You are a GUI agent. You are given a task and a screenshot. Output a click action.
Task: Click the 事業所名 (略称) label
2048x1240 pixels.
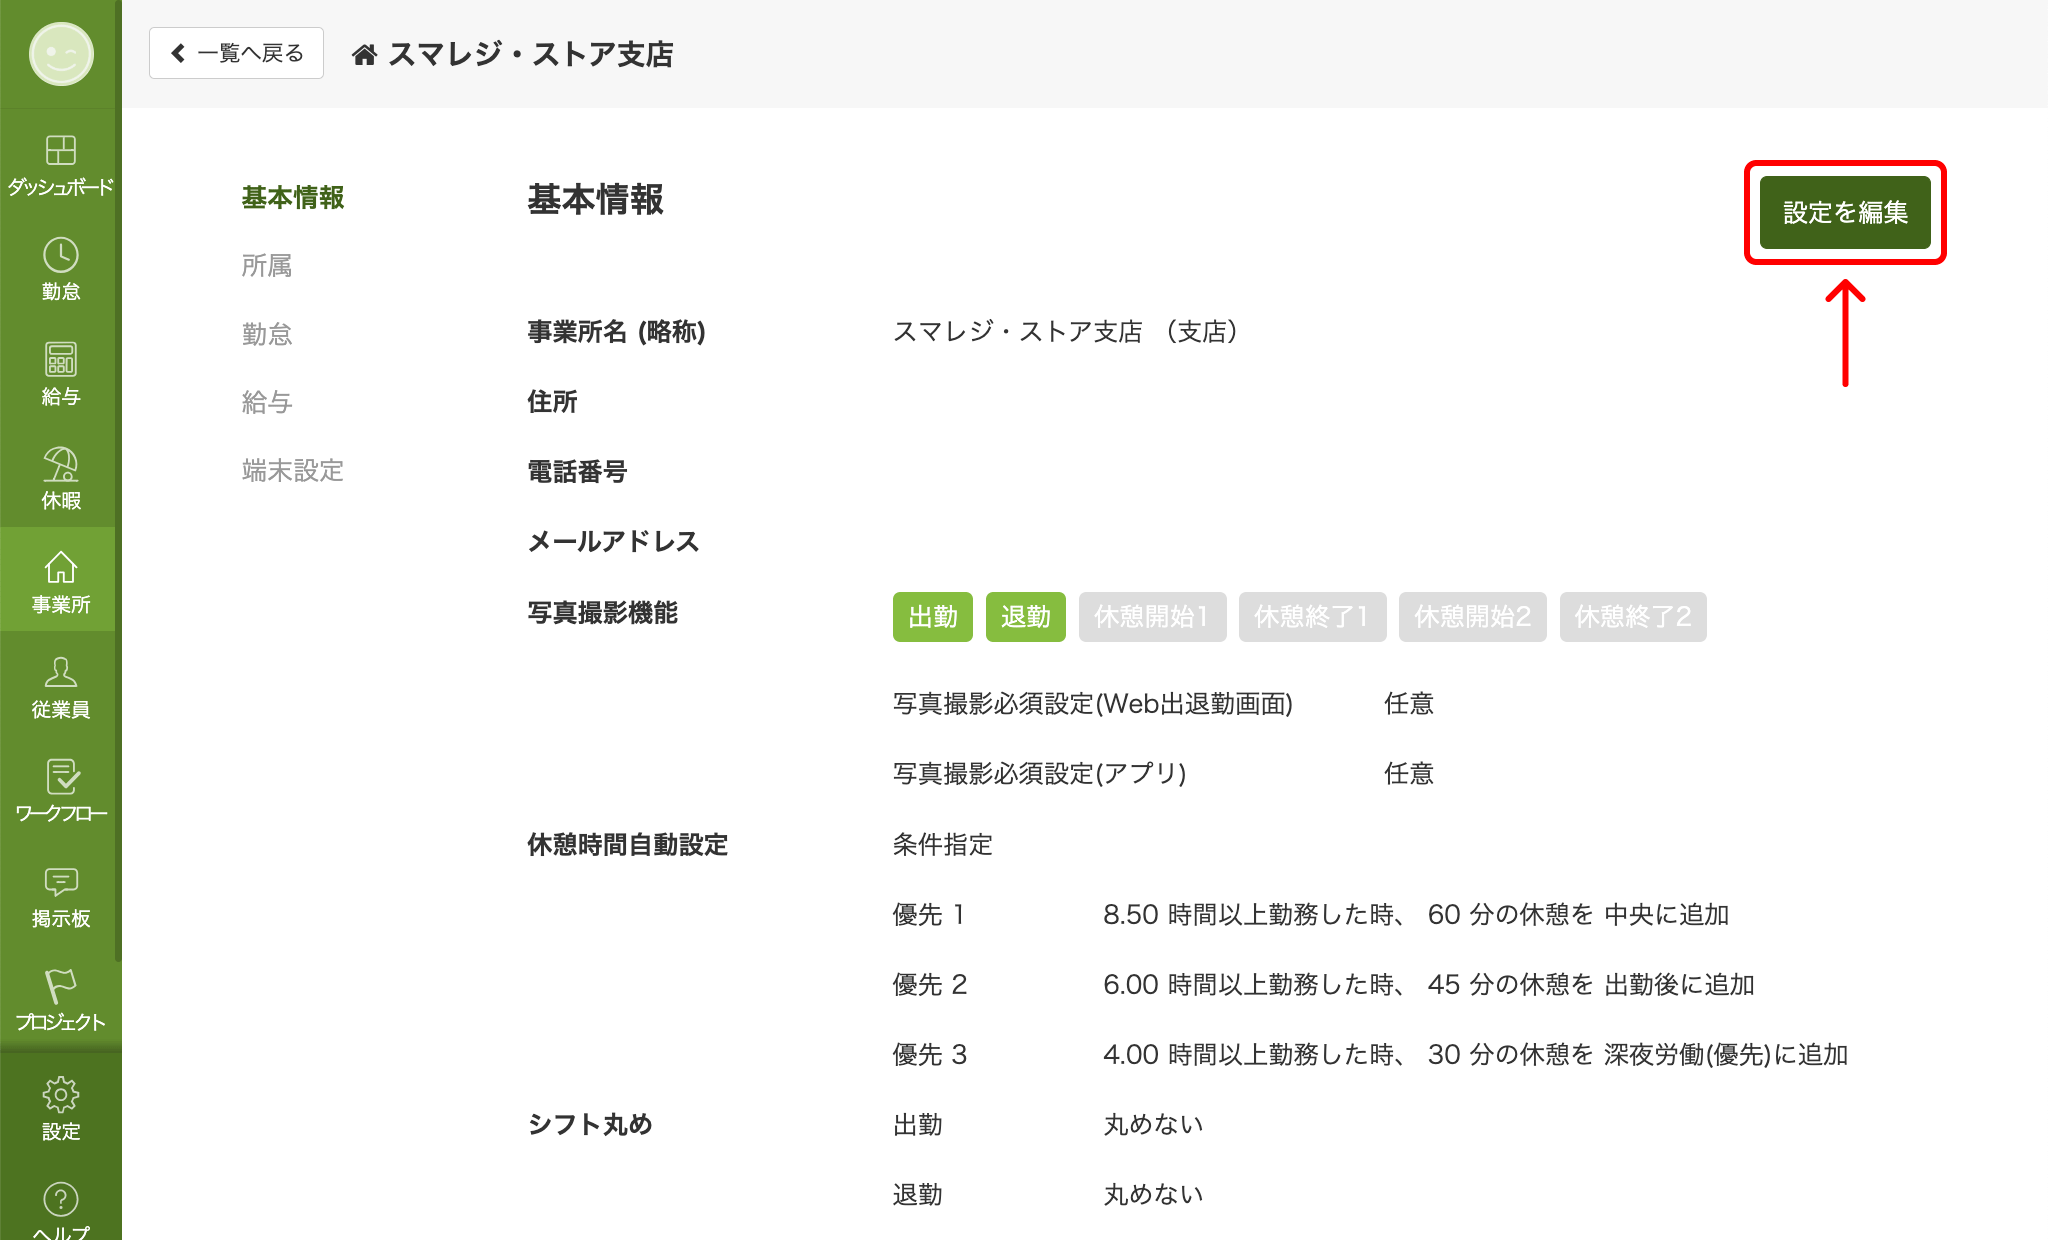[x=617, y=332]
